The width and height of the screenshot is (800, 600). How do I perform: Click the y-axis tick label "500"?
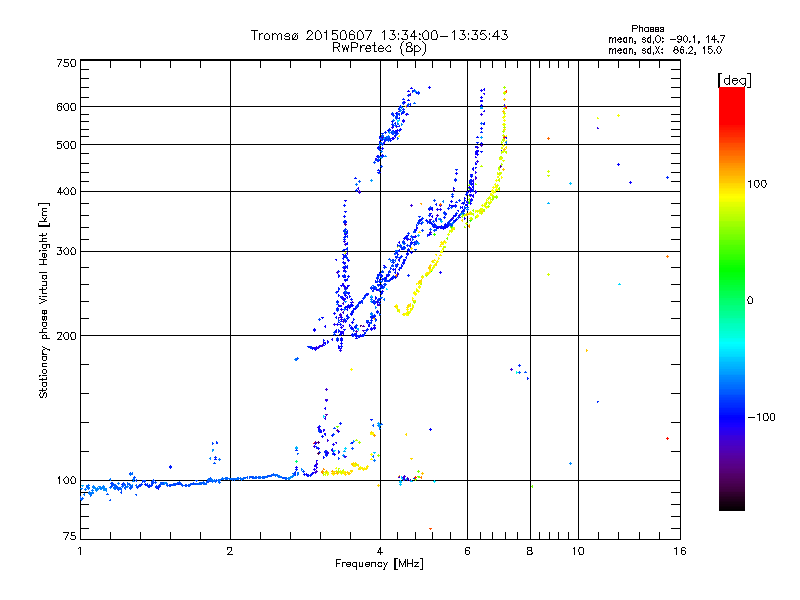(66, 145)
